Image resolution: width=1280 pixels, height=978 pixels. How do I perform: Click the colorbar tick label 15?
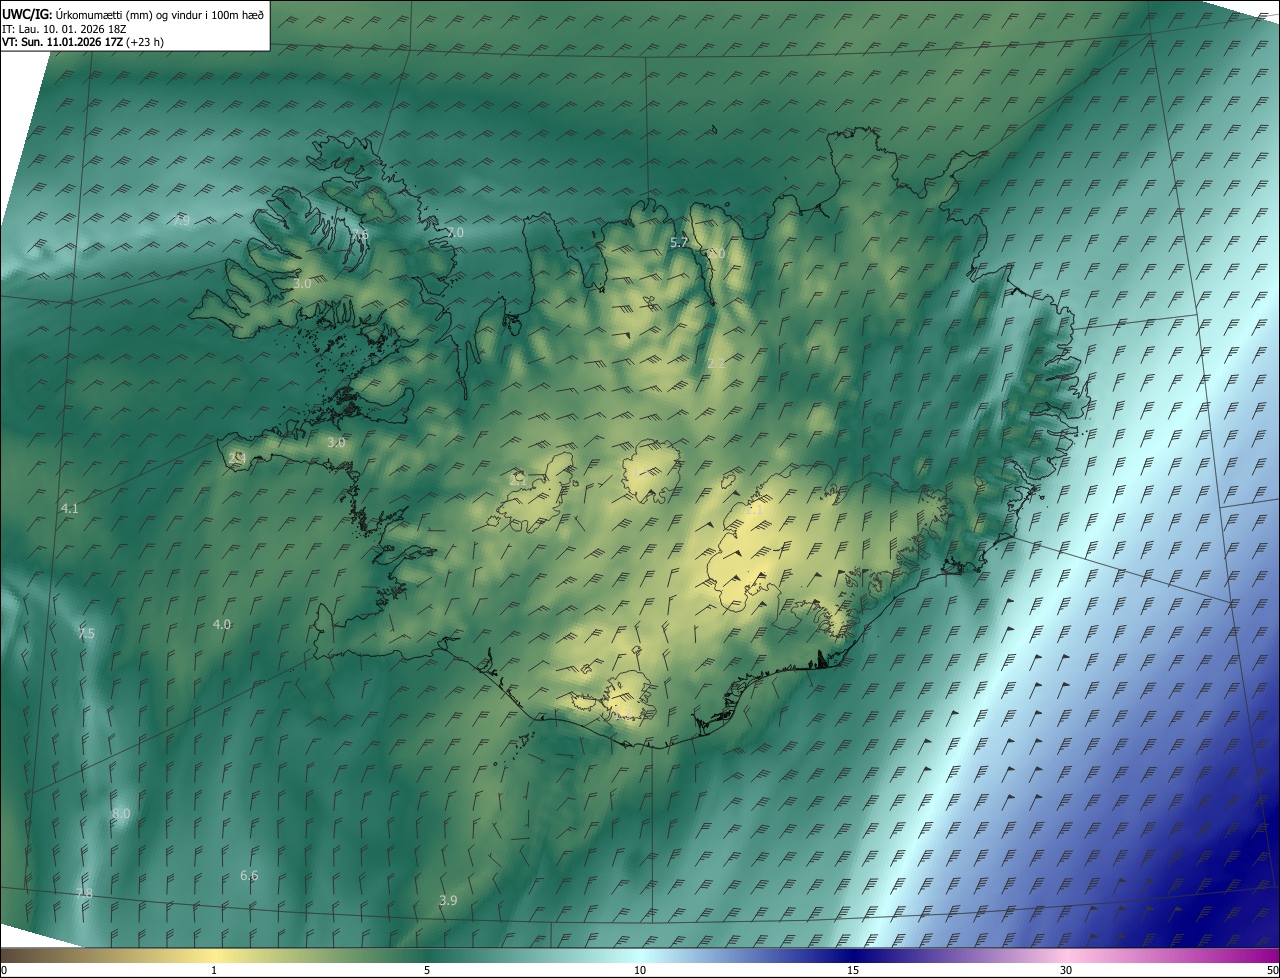pos(853,970)
